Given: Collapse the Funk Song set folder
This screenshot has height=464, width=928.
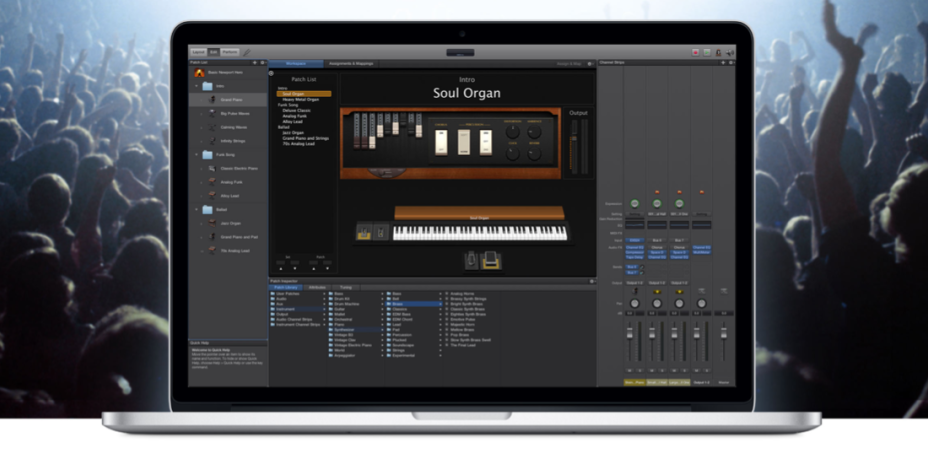Looking at the screenshot, I should [x=197, y=155].
